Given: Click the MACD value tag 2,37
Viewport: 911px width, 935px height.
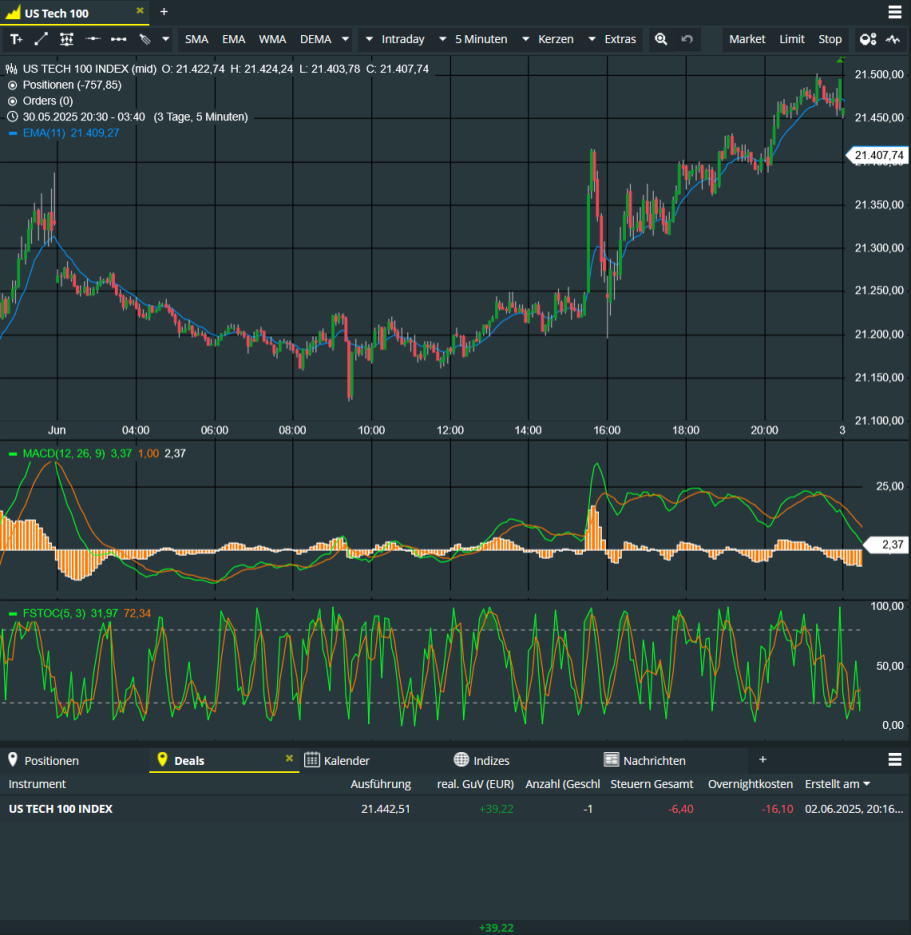Looking at the screenshot, I should [x=887, y=544].
